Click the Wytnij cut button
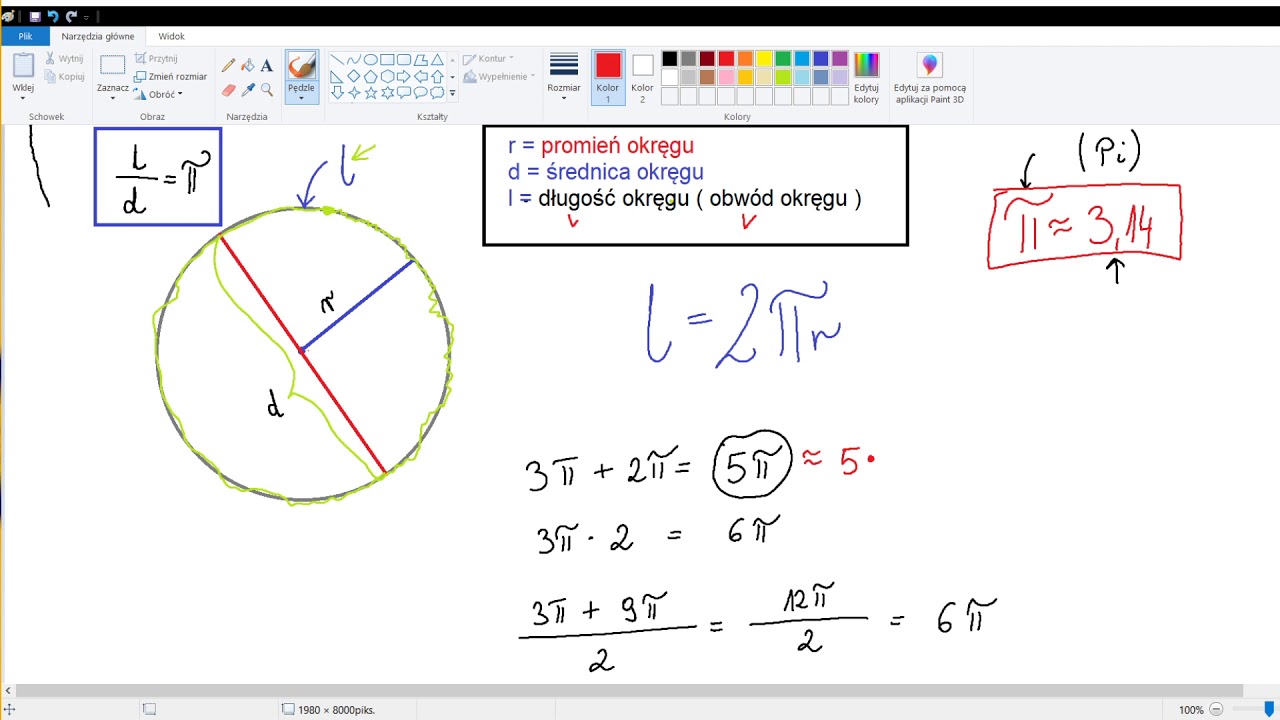 tap(63, 59)
